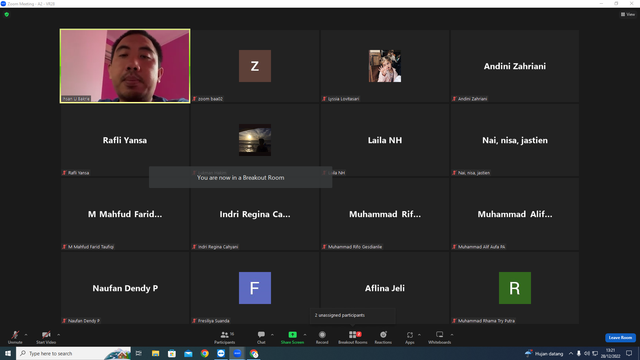Click the Leave Room button
Viewport: 640px width, 360px height.
point(620,338)
